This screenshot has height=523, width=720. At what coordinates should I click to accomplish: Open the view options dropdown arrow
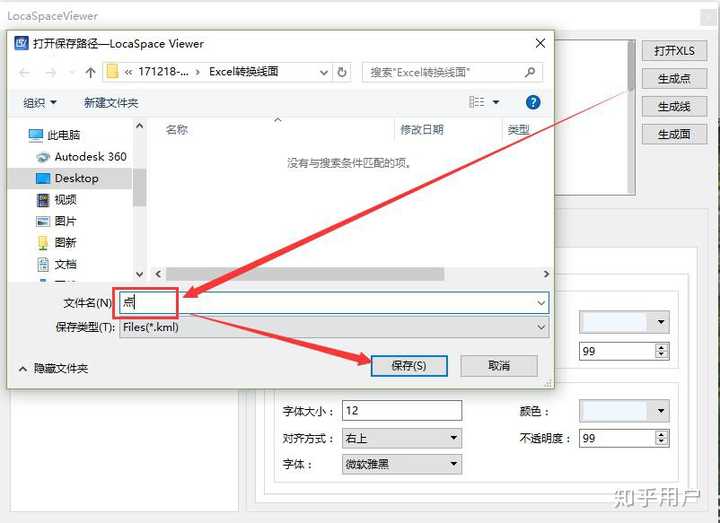(496, 102)
